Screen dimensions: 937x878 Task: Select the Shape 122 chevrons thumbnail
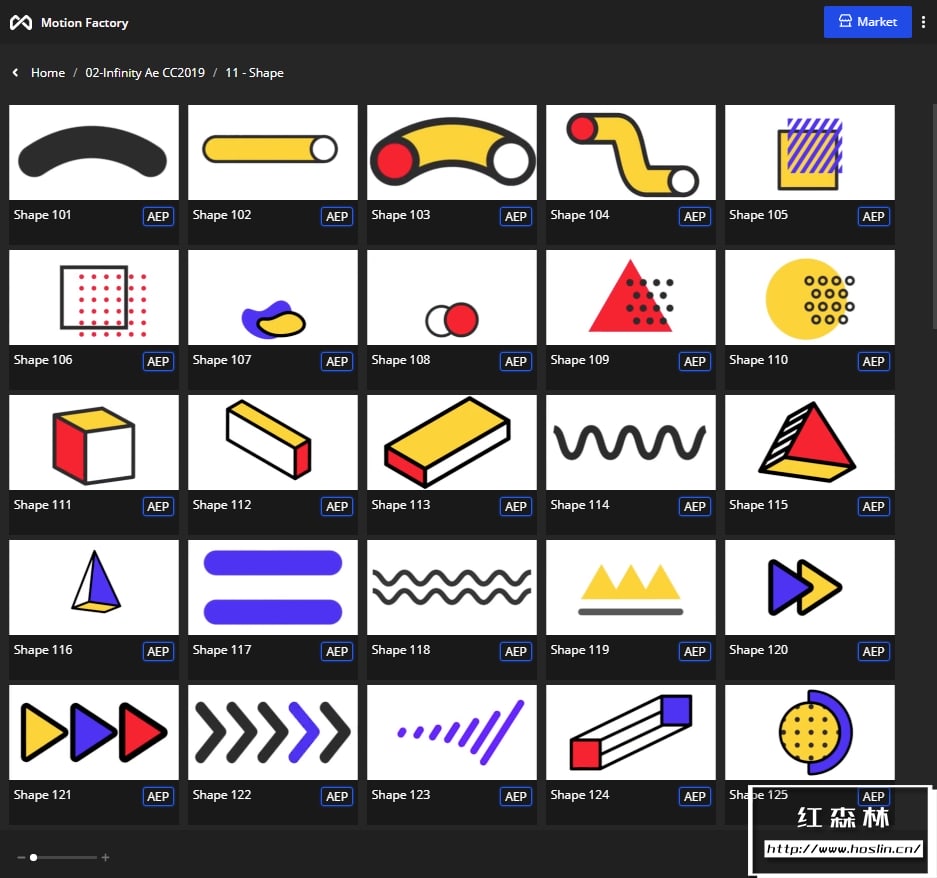click(272, 732)
